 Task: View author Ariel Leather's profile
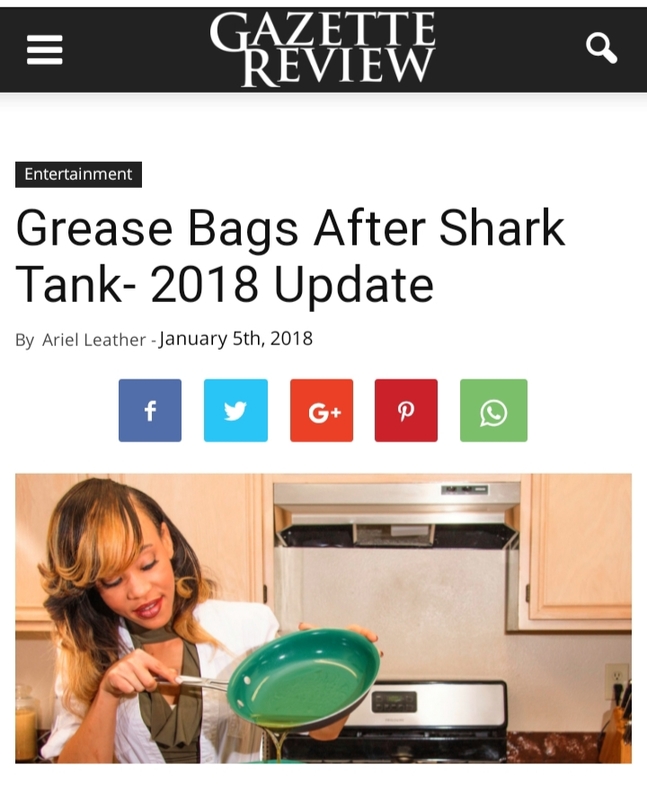(x=94, y=340)
